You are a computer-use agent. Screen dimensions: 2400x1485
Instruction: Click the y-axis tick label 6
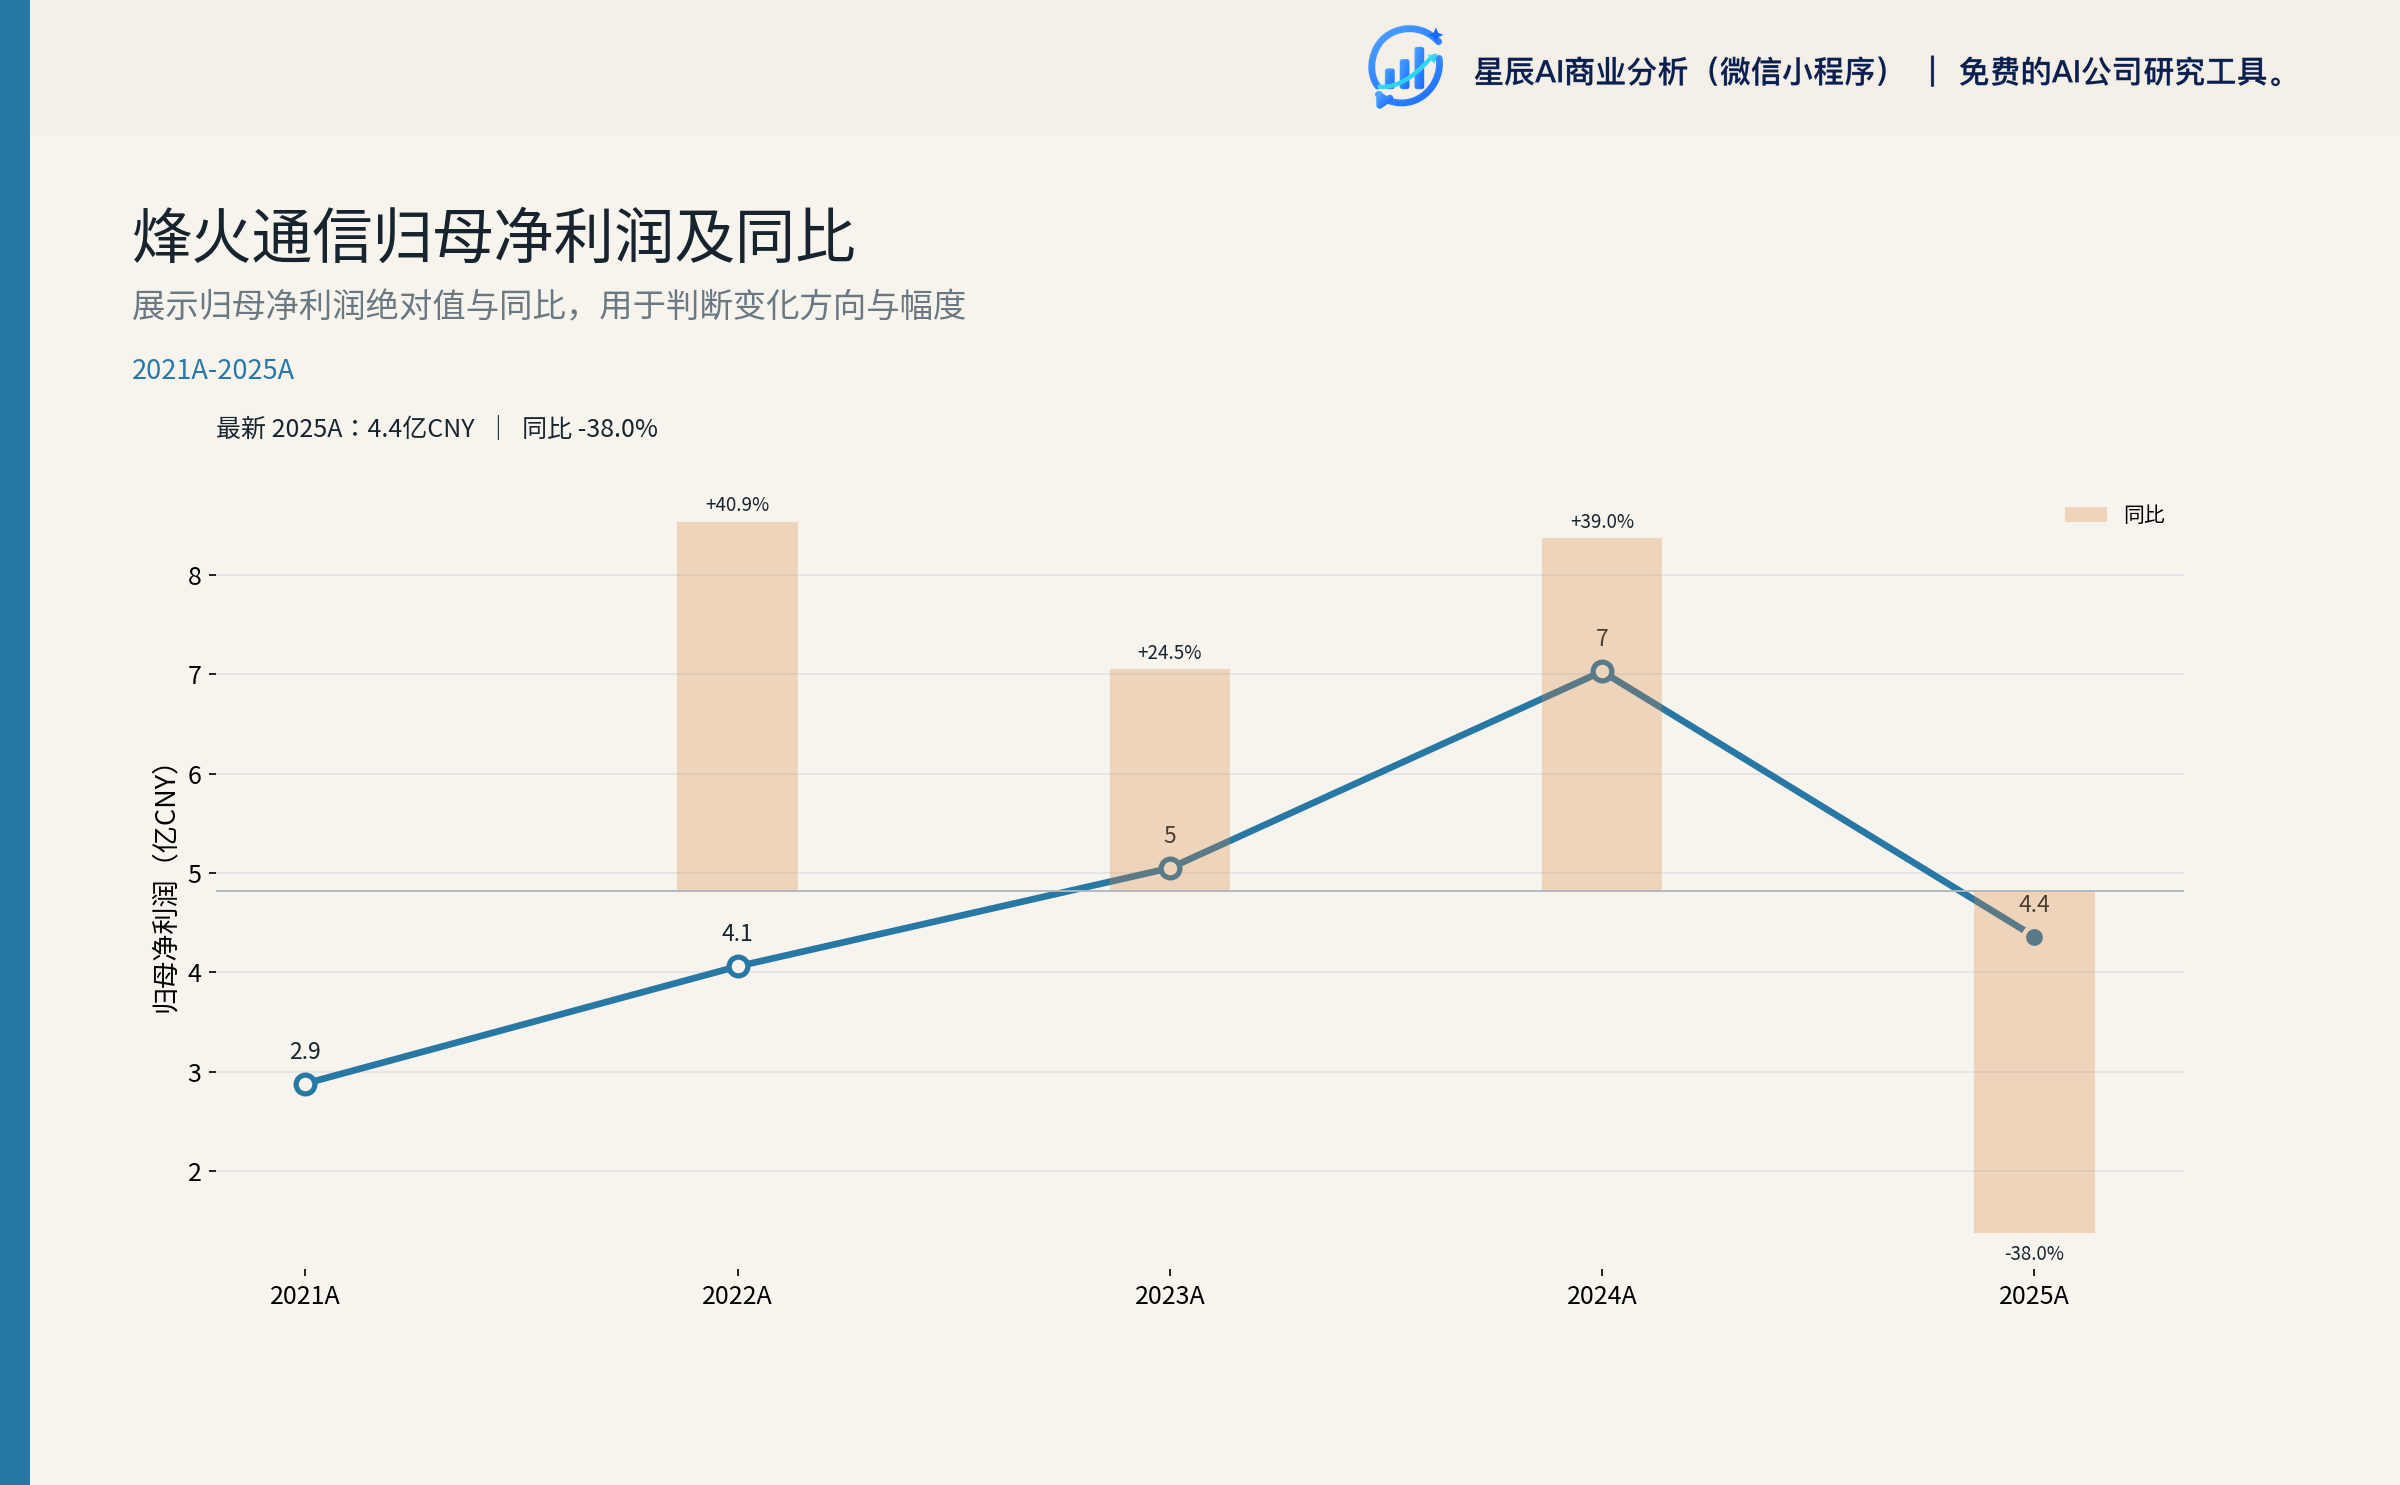195,775
